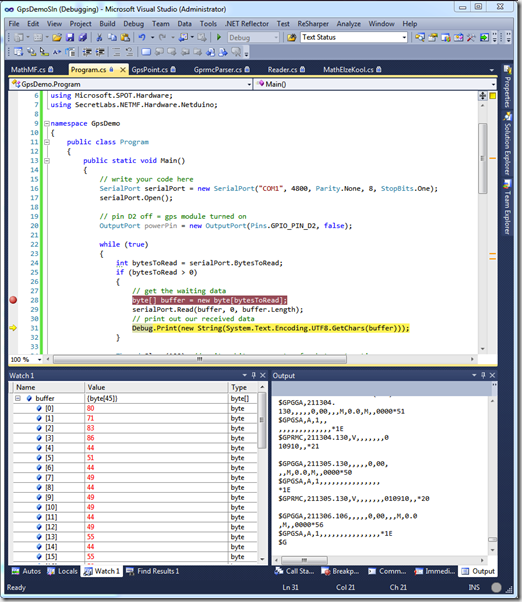Viewport: 522px width, 602px height.
Task: Click the Extension Manager green arrow icon
Action: 484,37
